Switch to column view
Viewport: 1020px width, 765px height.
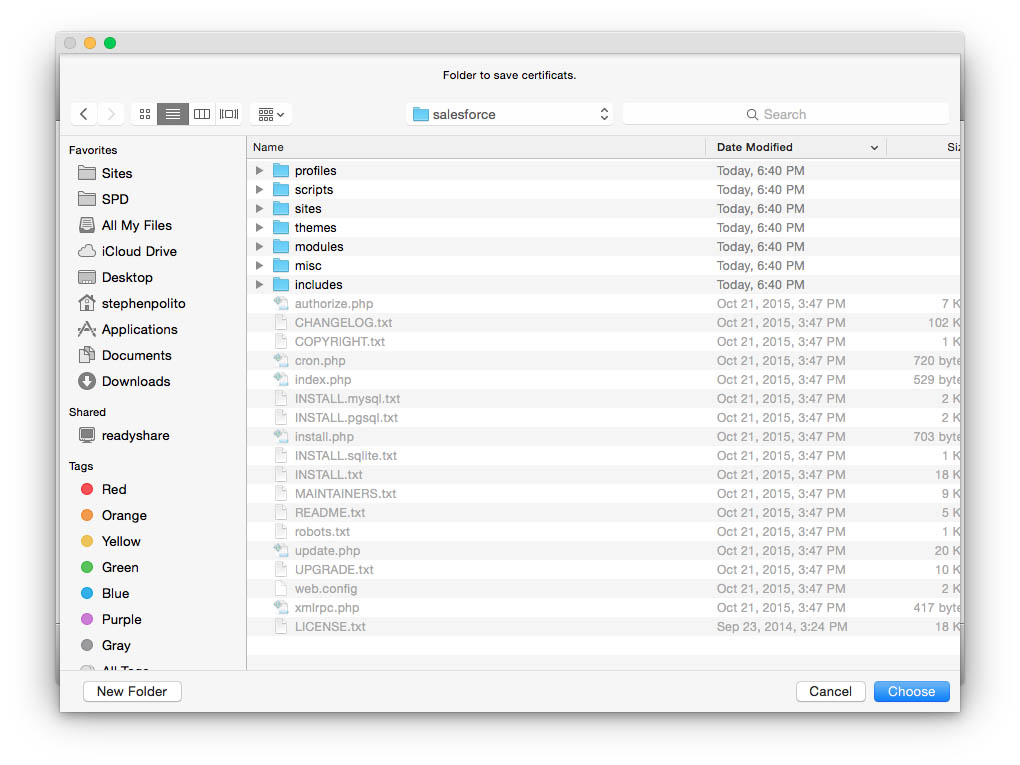[202, 114]
